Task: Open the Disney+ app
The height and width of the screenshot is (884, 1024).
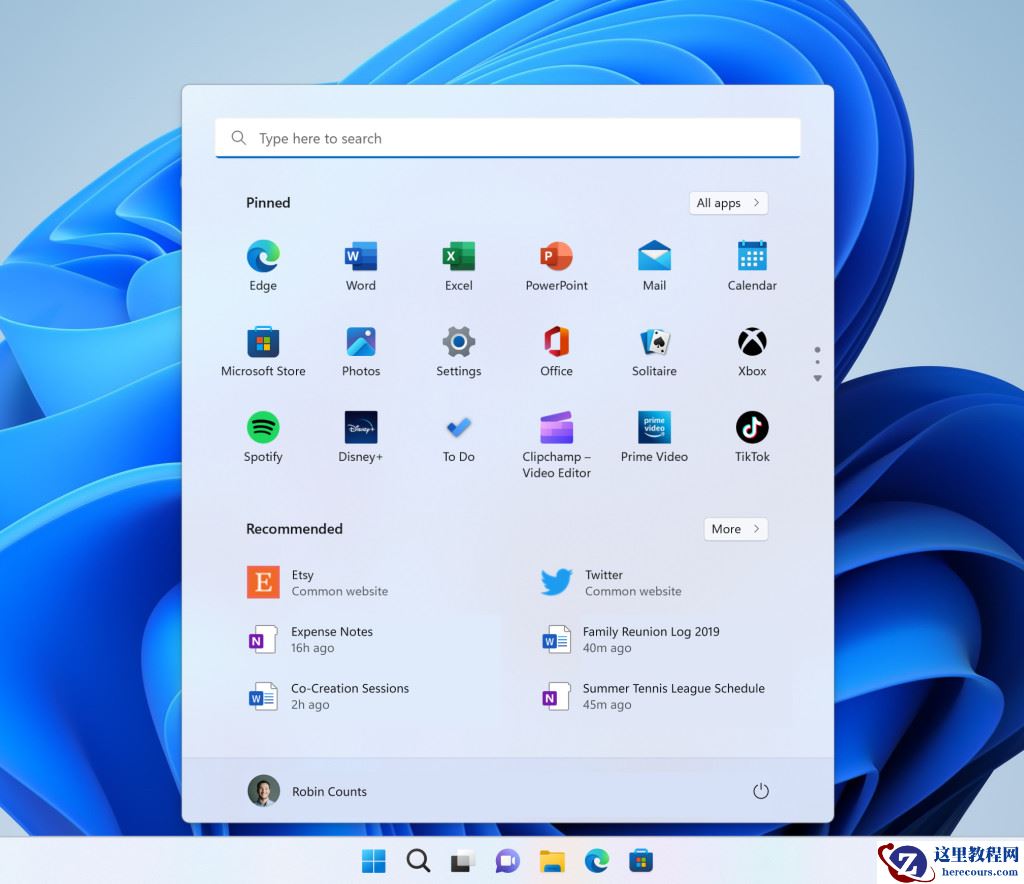Action: coord(360,429)
